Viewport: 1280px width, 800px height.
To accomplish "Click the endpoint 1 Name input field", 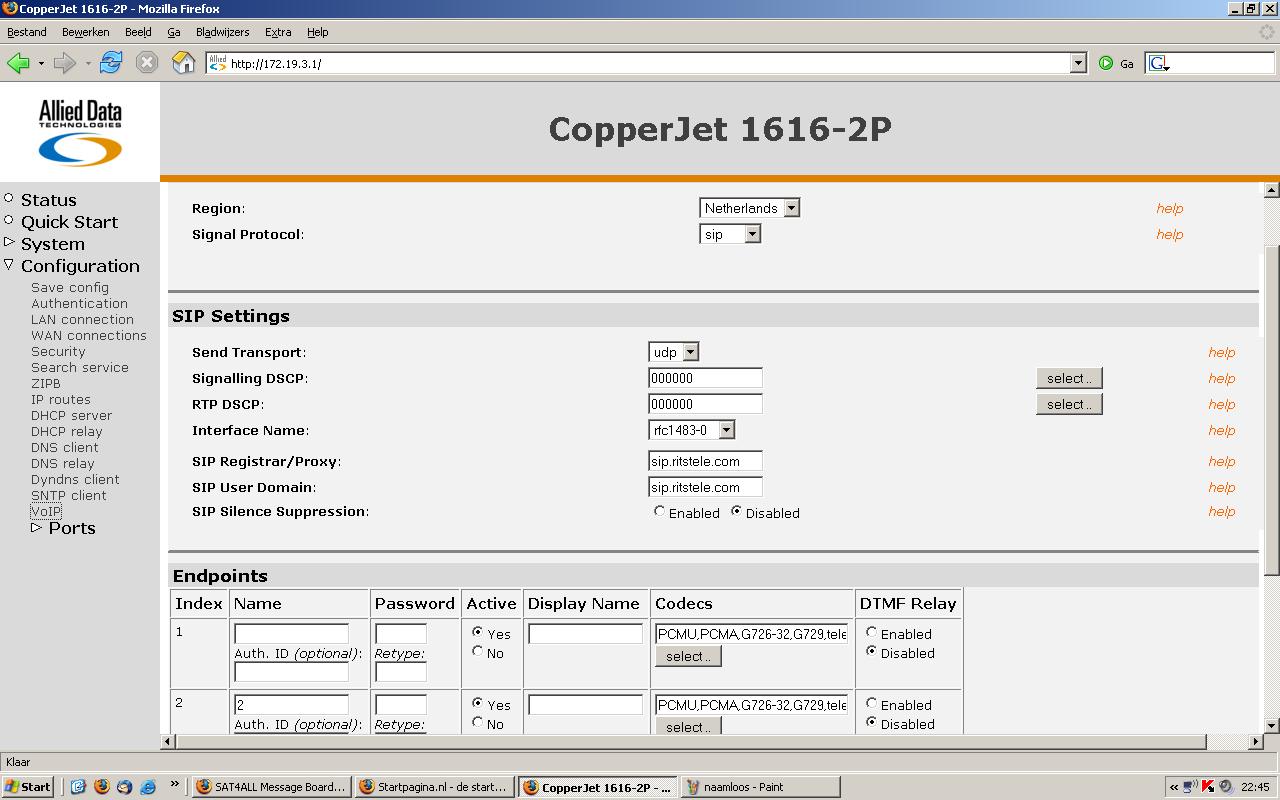I will pos(291,633).
